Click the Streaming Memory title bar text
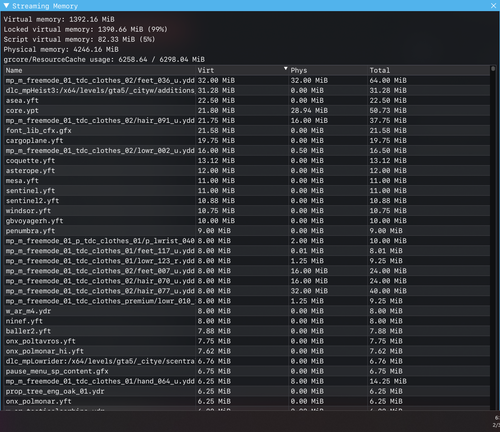The image size is (500, 432). point(45,6)
